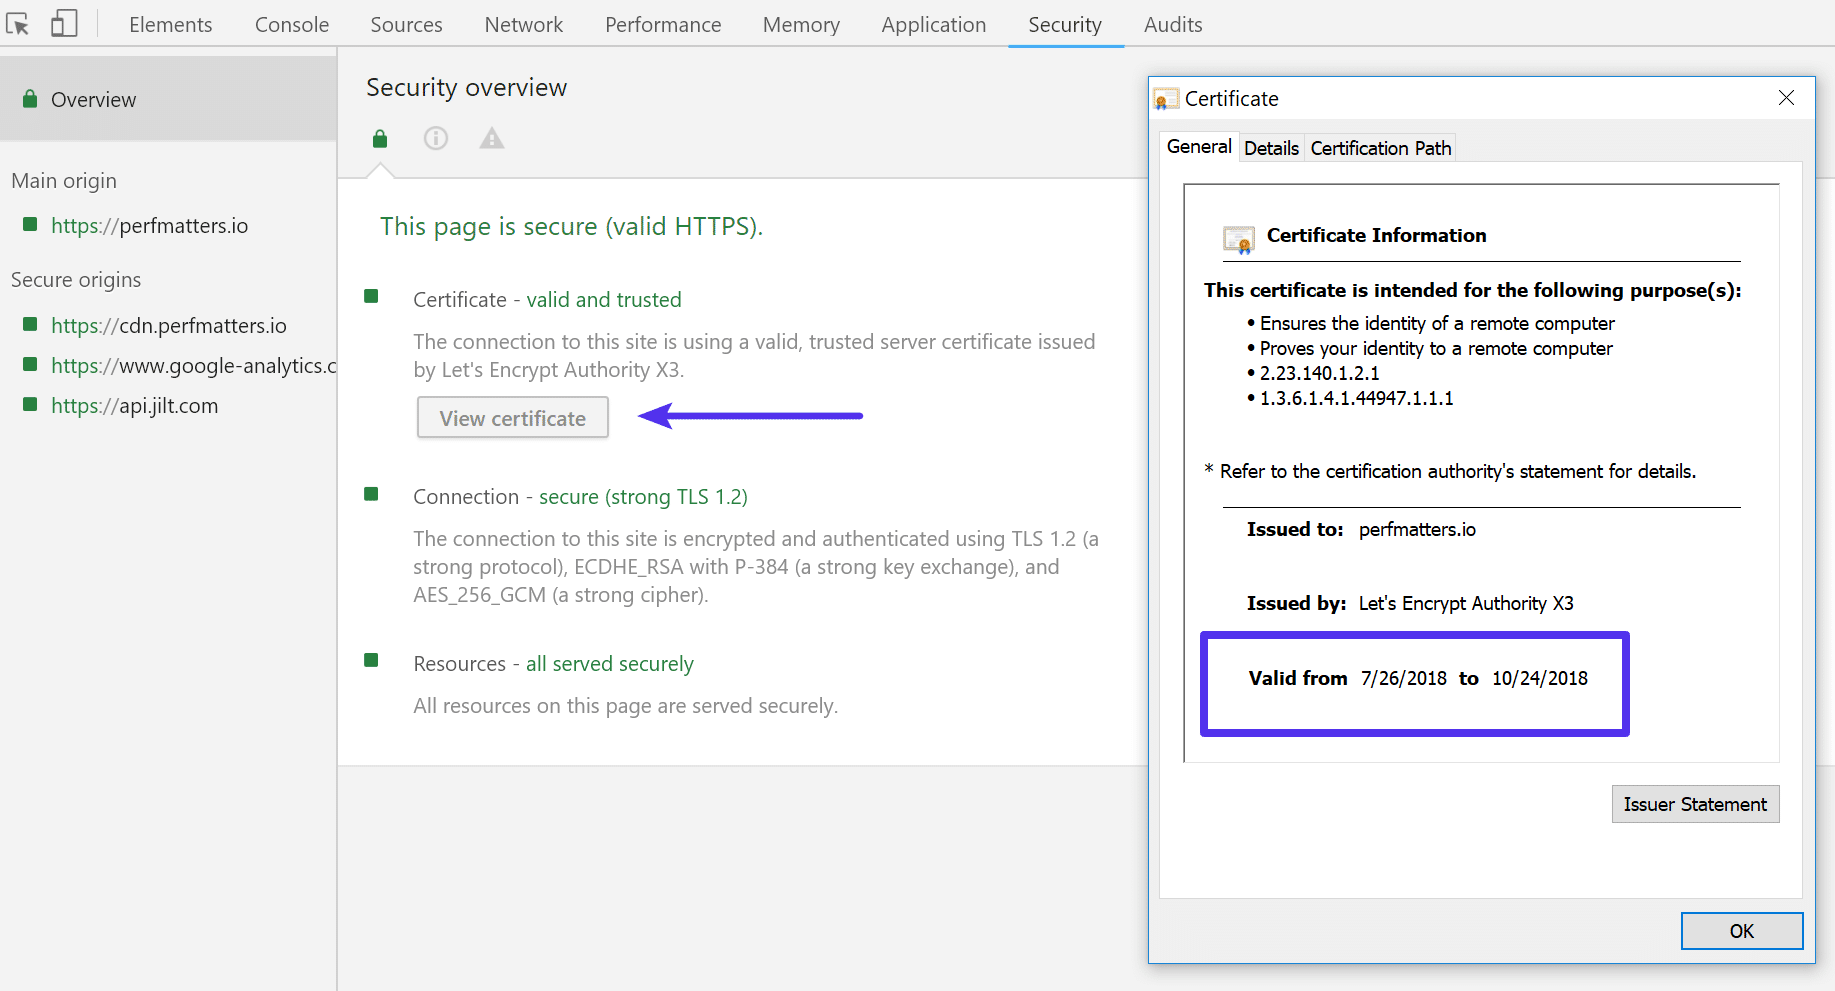Click the warning triangle icon in Security overview
This screenshot has width=1835, height=991.
coord(491,138)
